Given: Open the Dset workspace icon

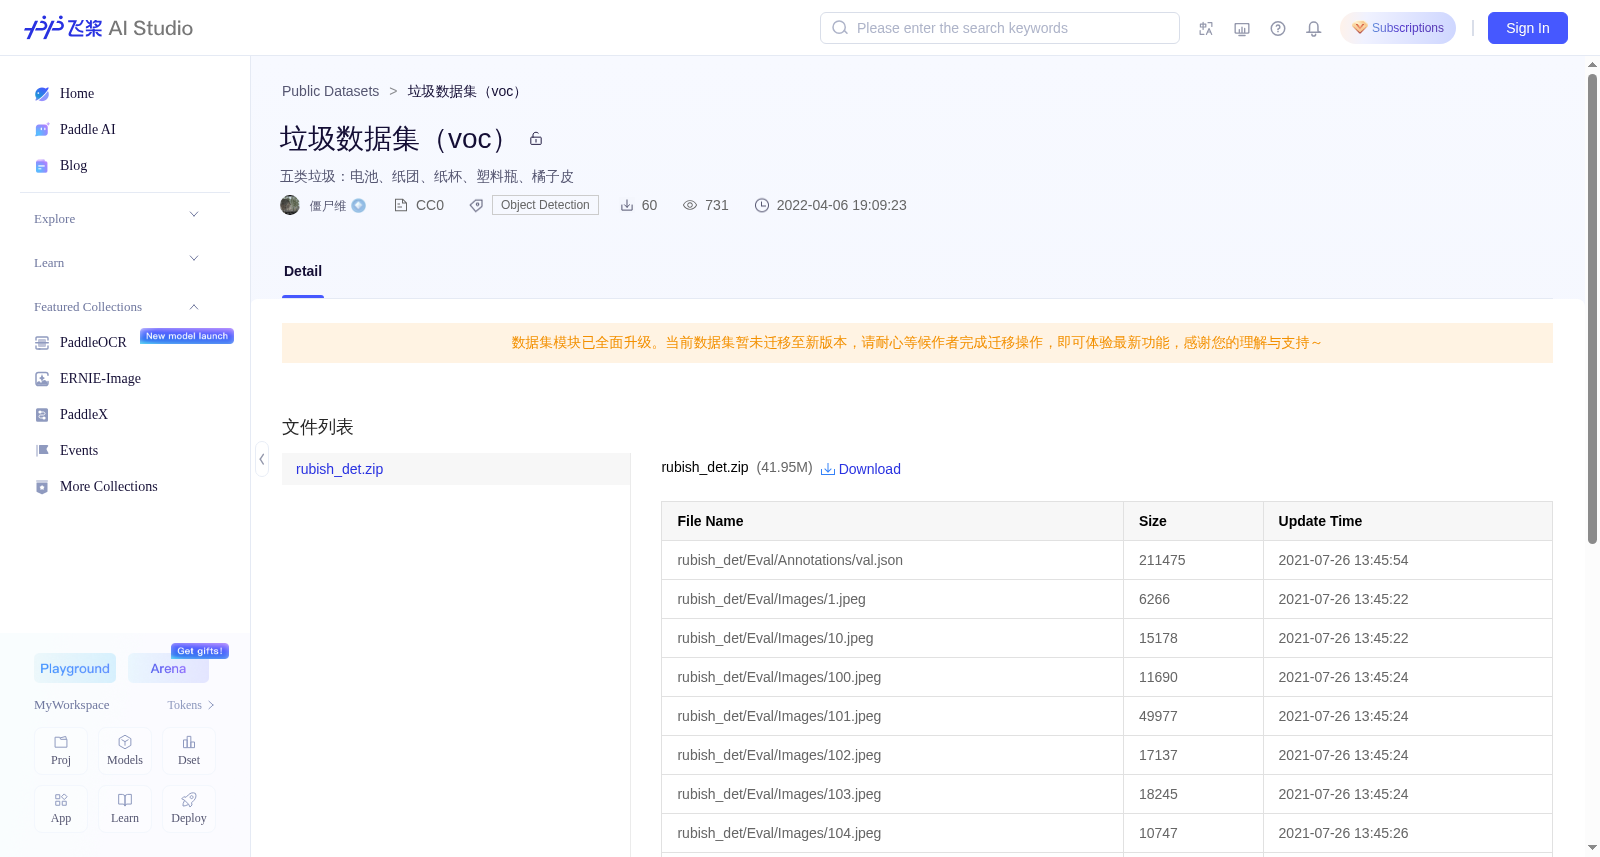Looking at the screenshot, I should [189, 751].
